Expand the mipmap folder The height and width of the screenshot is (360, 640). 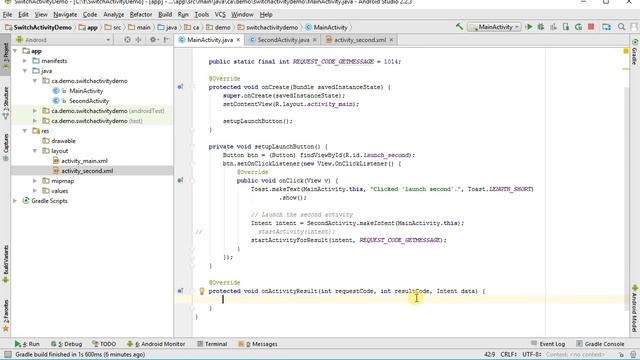point(35,181)
